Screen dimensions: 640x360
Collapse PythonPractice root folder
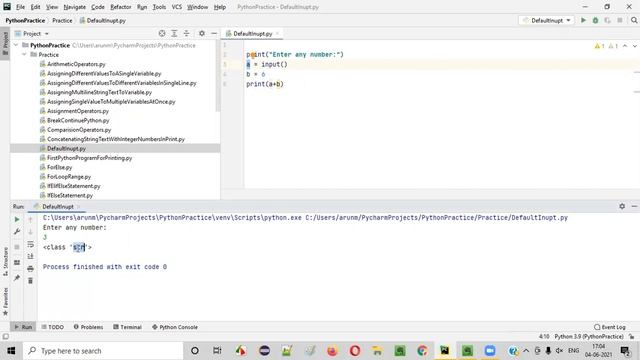tap(16, 45)
